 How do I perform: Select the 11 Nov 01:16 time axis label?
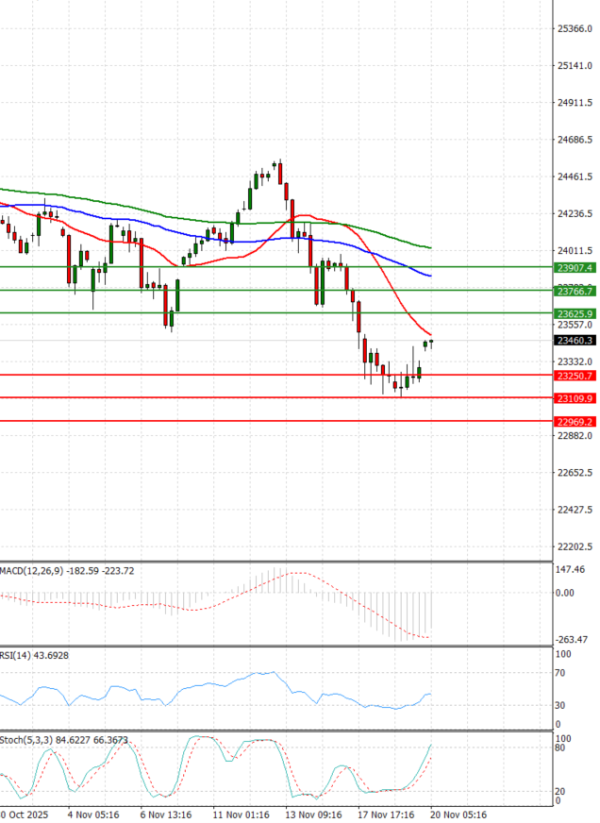(240, 815)
